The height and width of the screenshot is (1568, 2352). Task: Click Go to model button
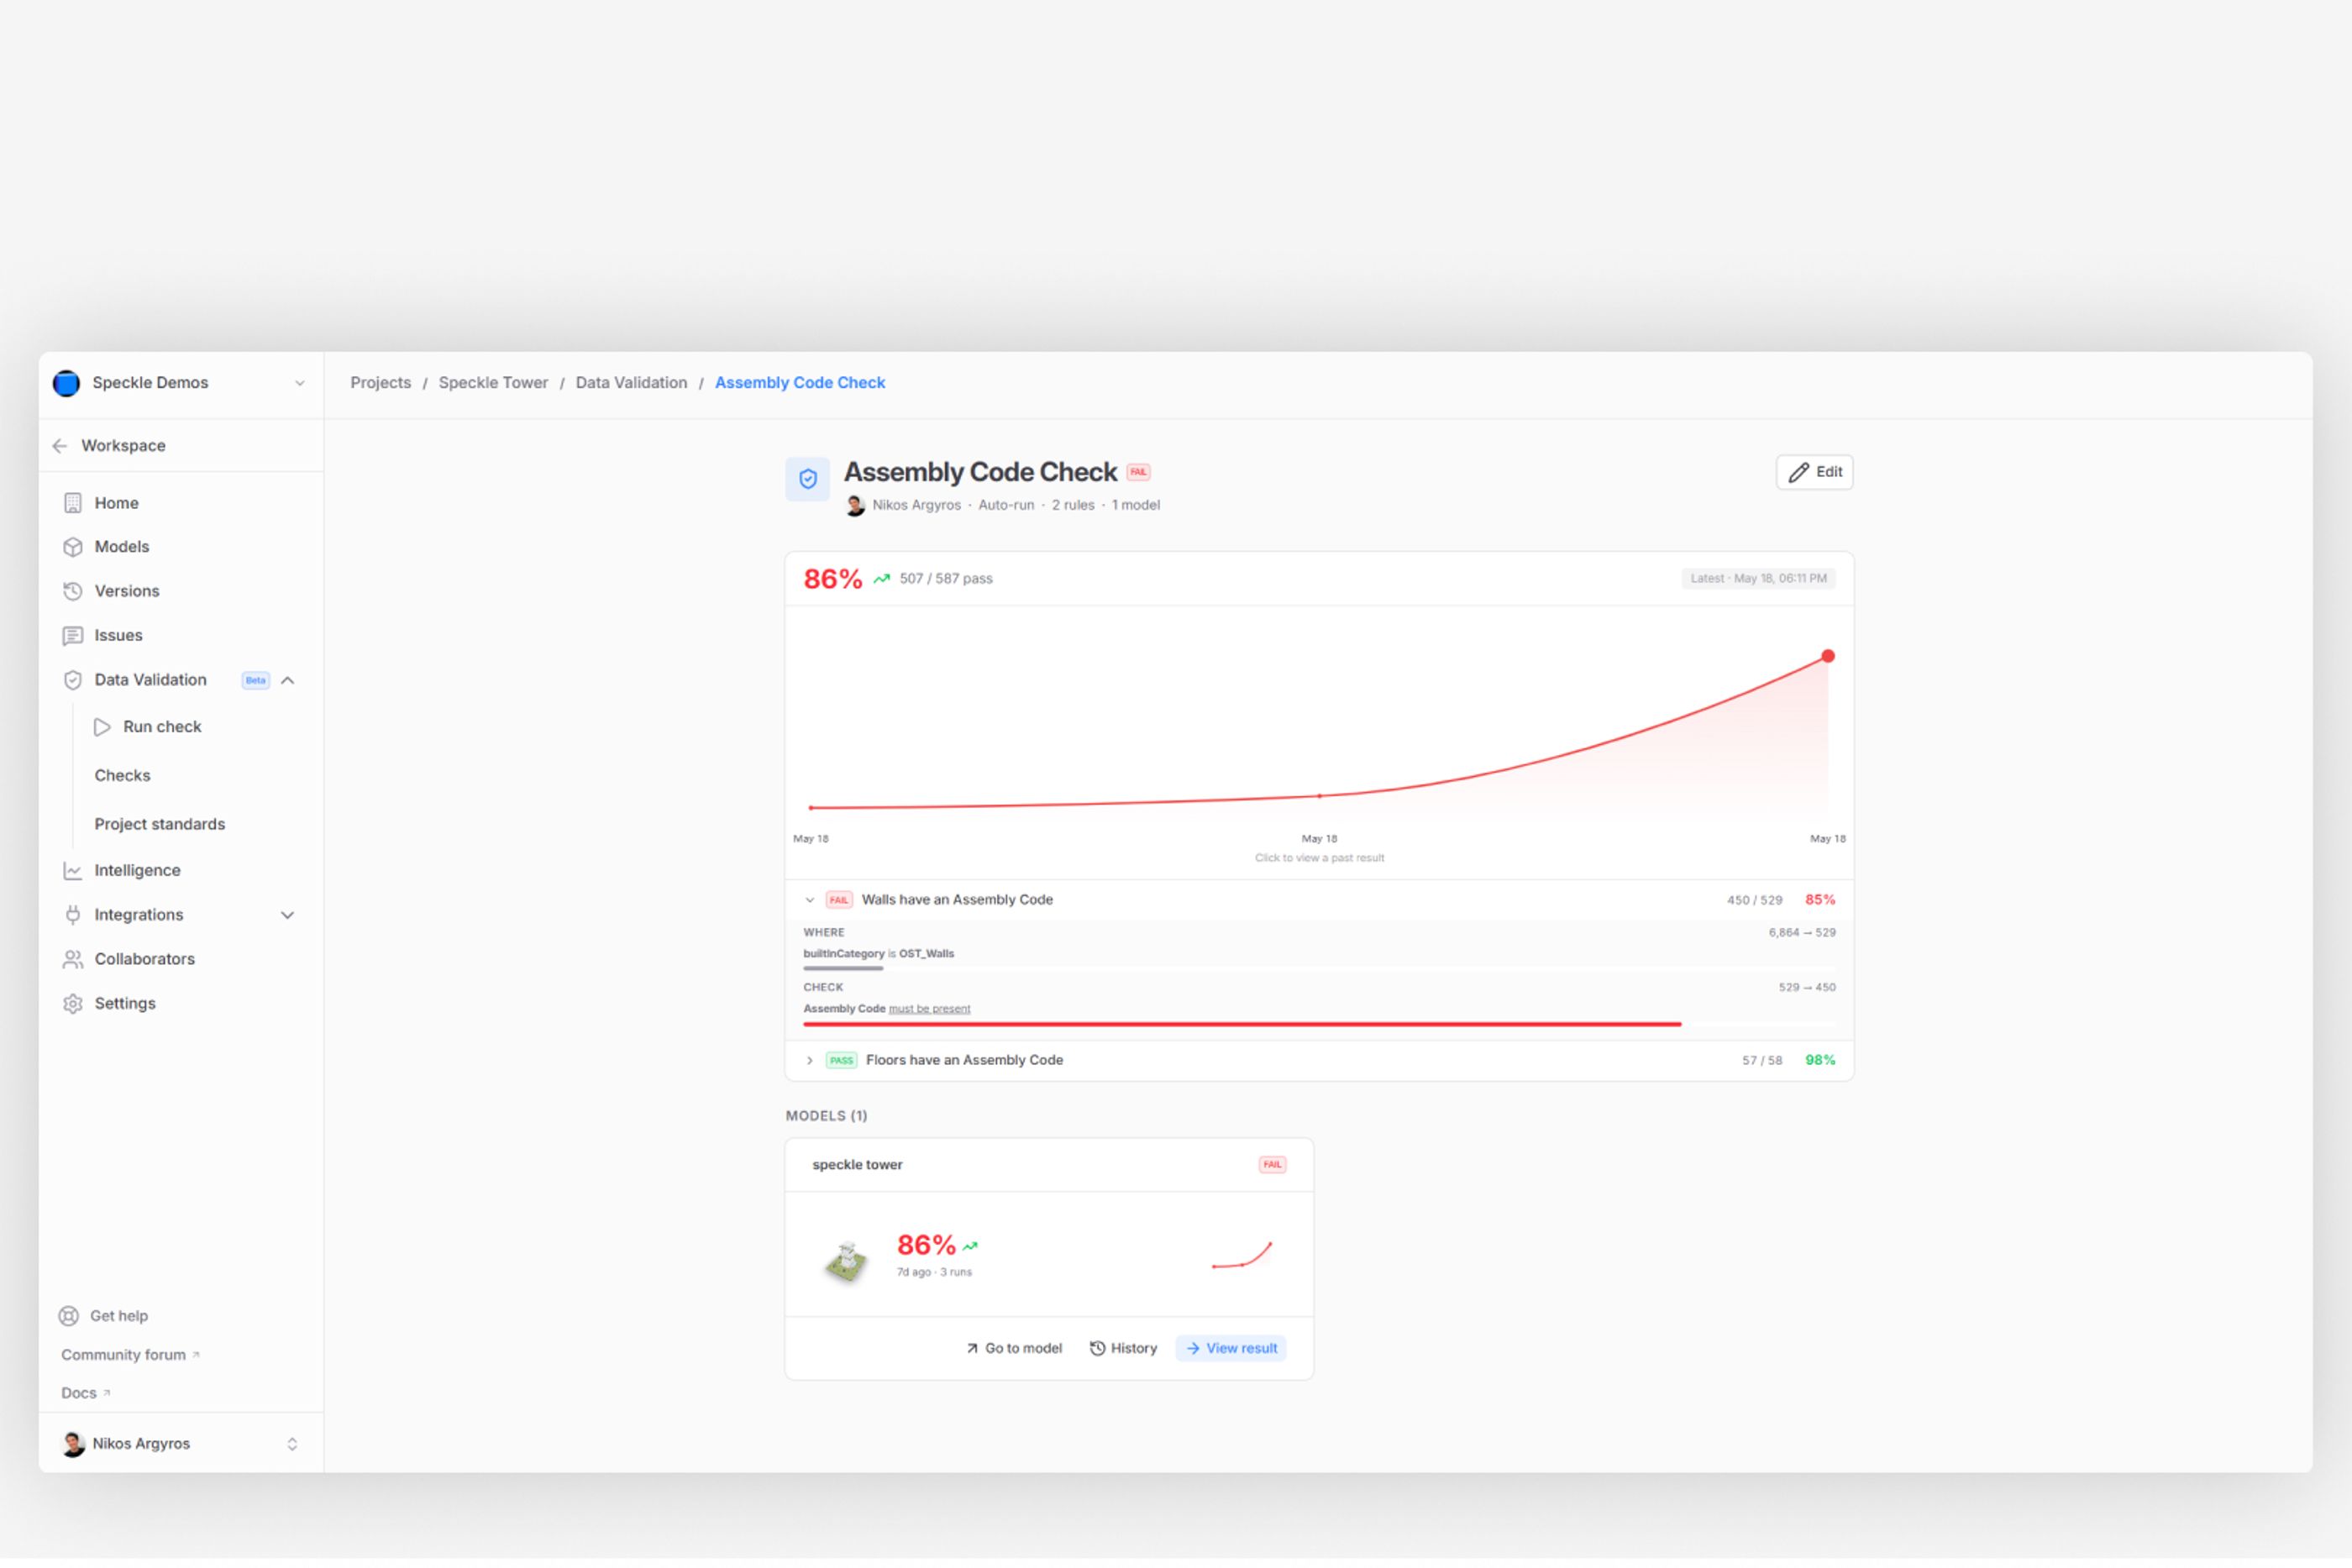[1014, 1349]
